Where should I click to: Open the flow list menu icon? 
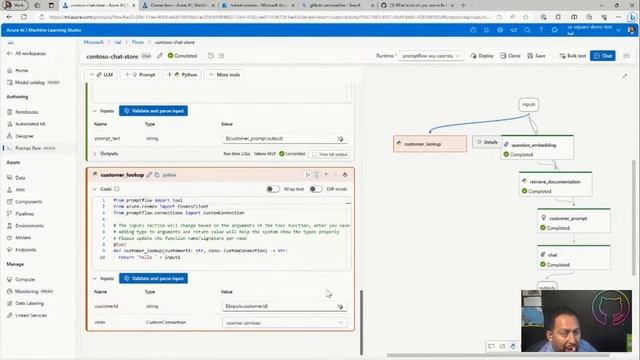(222, 56)
